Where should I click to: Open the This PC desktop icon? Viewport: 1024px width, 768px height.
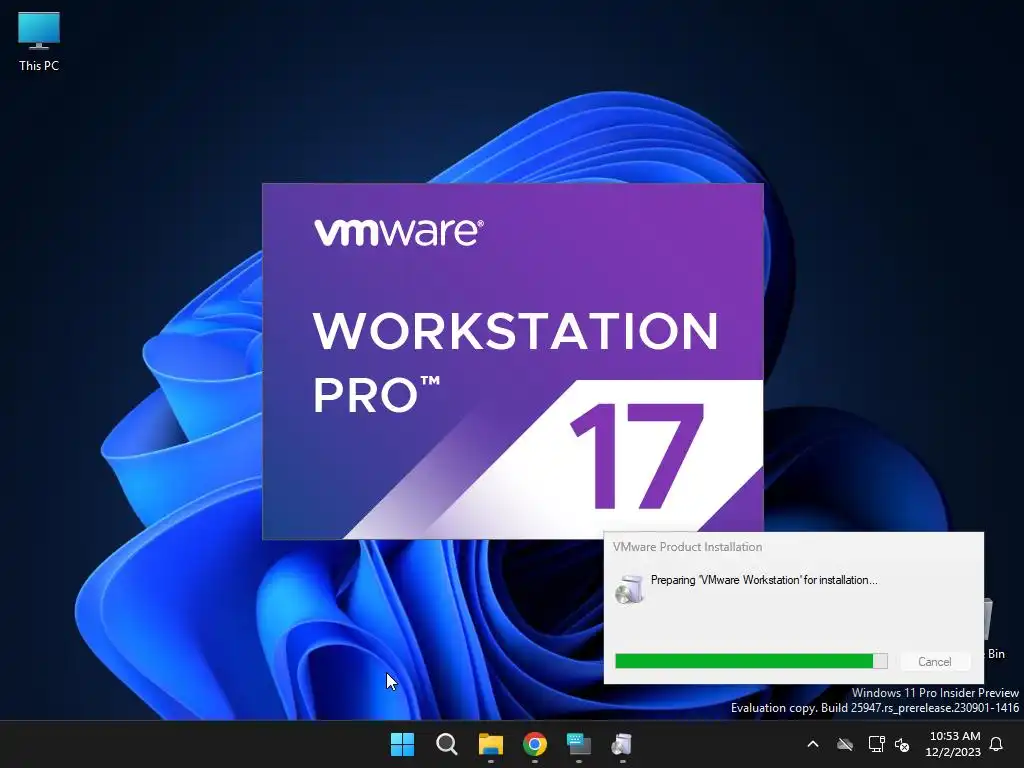39,42
